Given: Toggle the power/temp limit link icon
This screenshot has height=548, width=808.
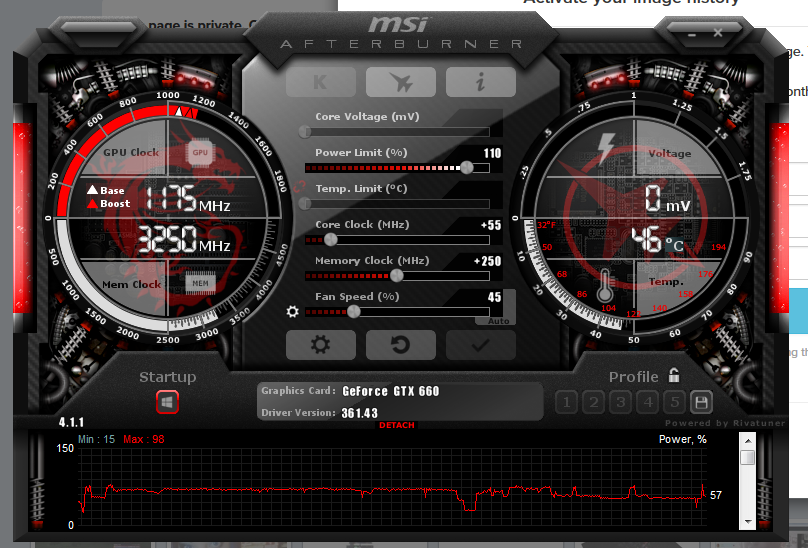Looking at the screenshot, I should tap(299, 186).
